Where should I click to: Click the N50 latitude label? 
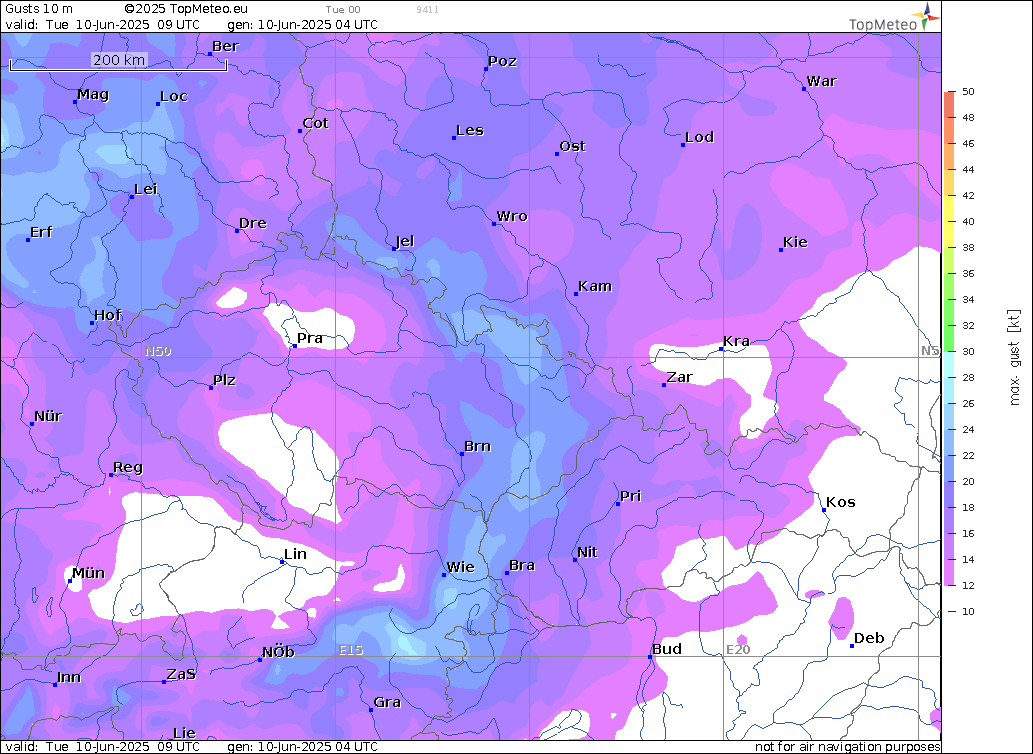158,351
